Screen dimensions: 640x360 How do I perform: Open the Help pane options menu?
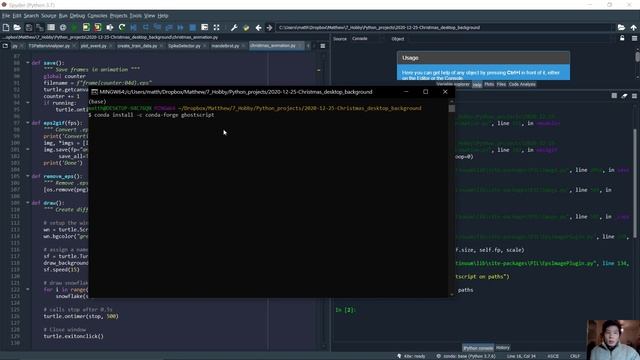(x=634, y=38)
